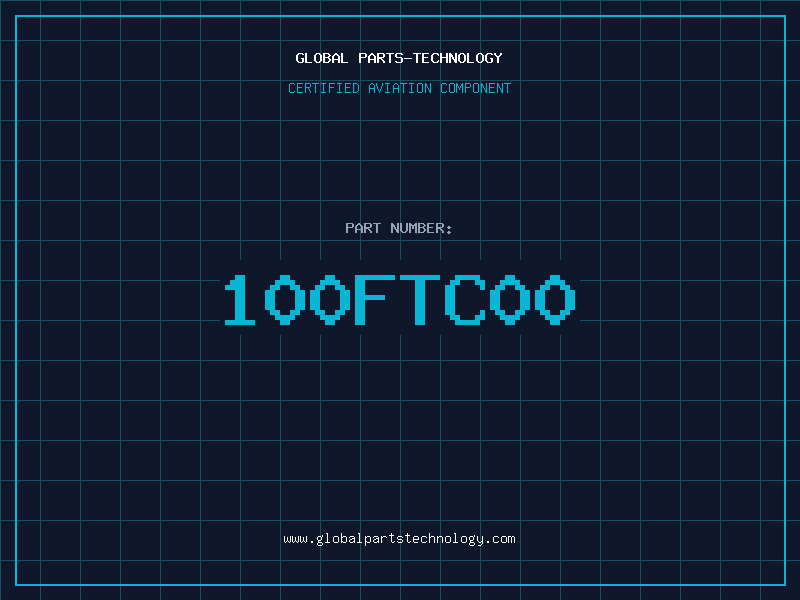Viewport: 800px width, 600px height.
Task: Click the letter T in the part number
Action: [x=421, y=300]
